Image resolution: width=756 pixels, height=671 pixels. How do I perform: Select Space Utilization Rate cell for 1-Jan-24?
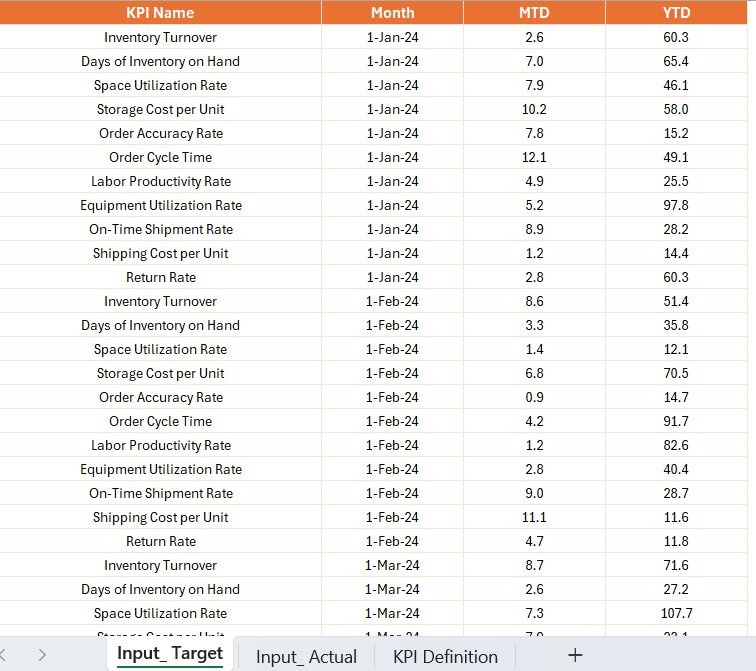pos(160,85)
